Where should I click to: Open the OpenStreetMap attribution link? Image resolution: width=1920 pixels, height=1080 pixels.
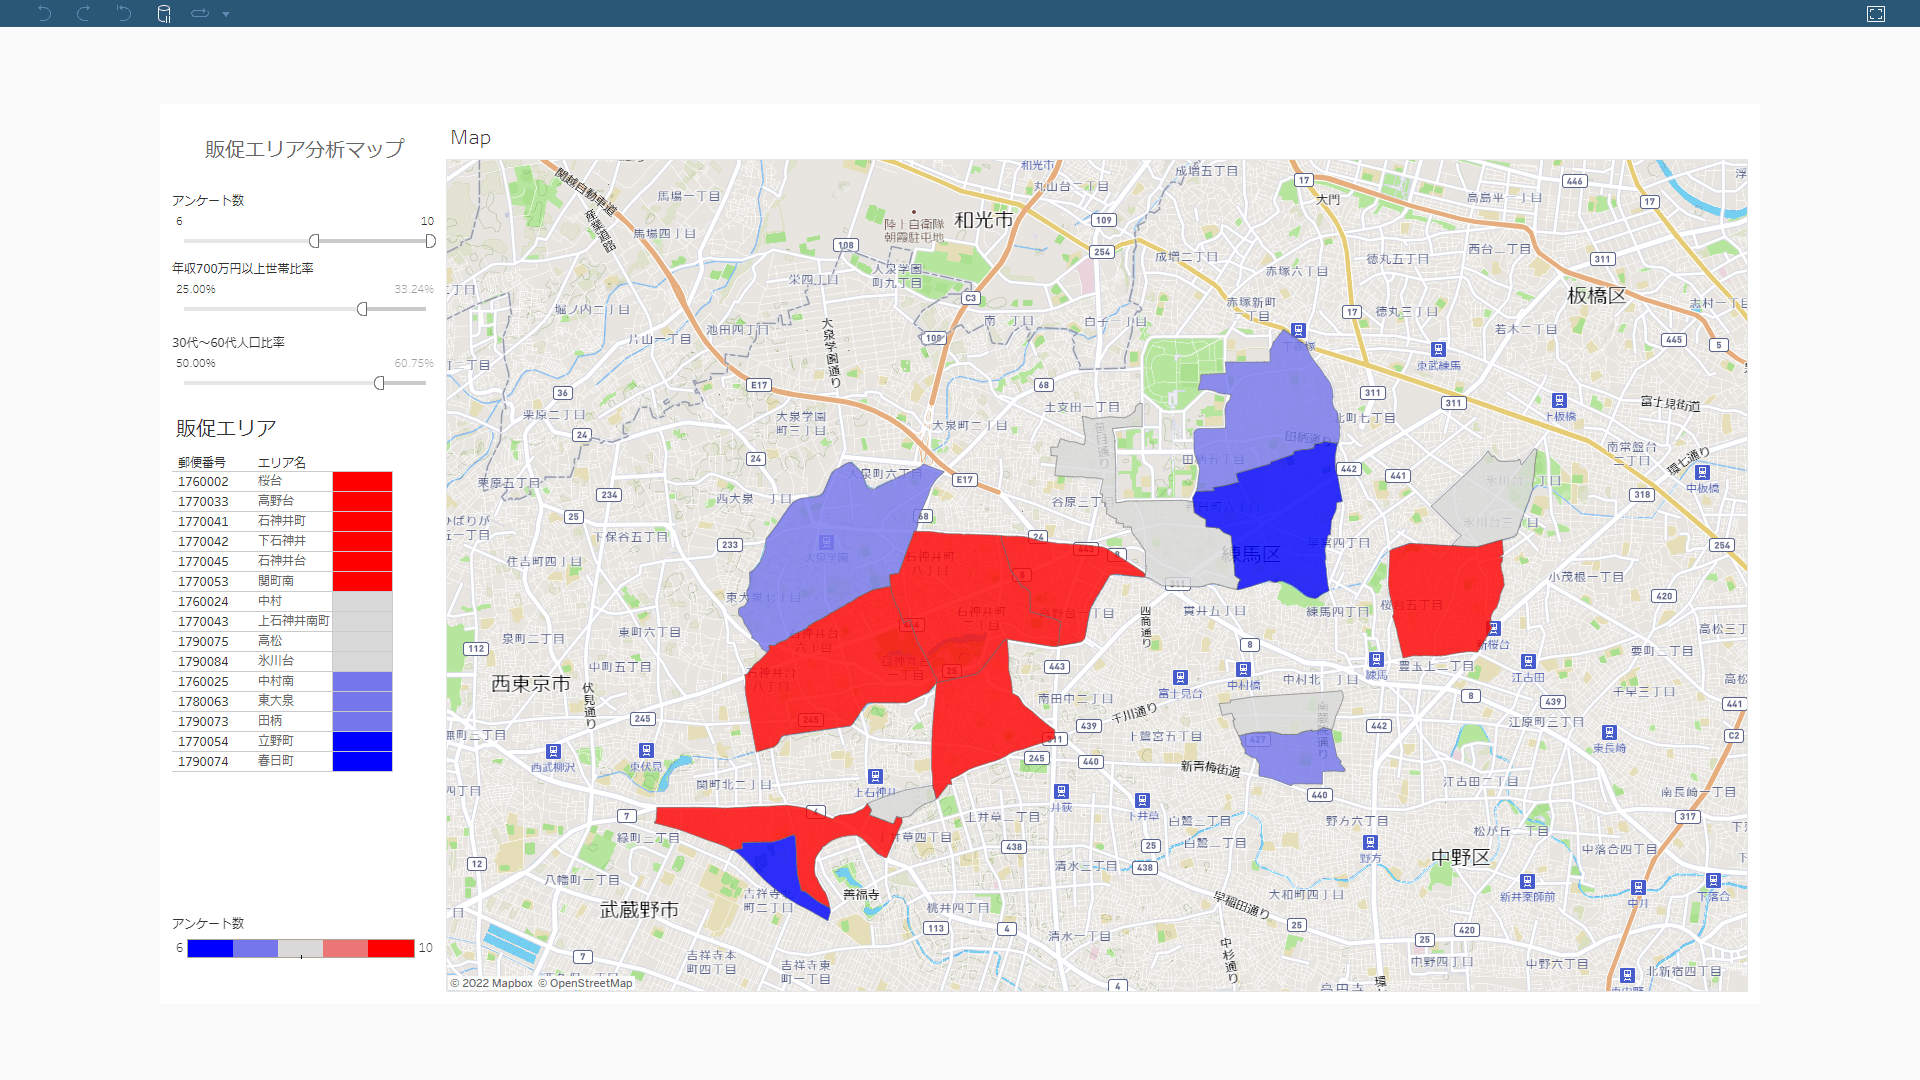click(590, 983)
